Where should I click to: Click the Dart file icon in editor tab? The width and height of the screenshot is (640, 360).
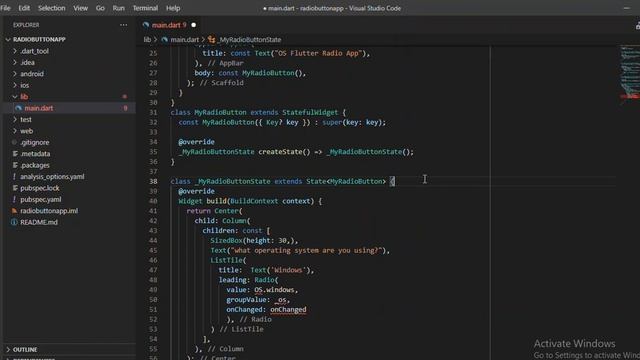click(x=146, y=25)
